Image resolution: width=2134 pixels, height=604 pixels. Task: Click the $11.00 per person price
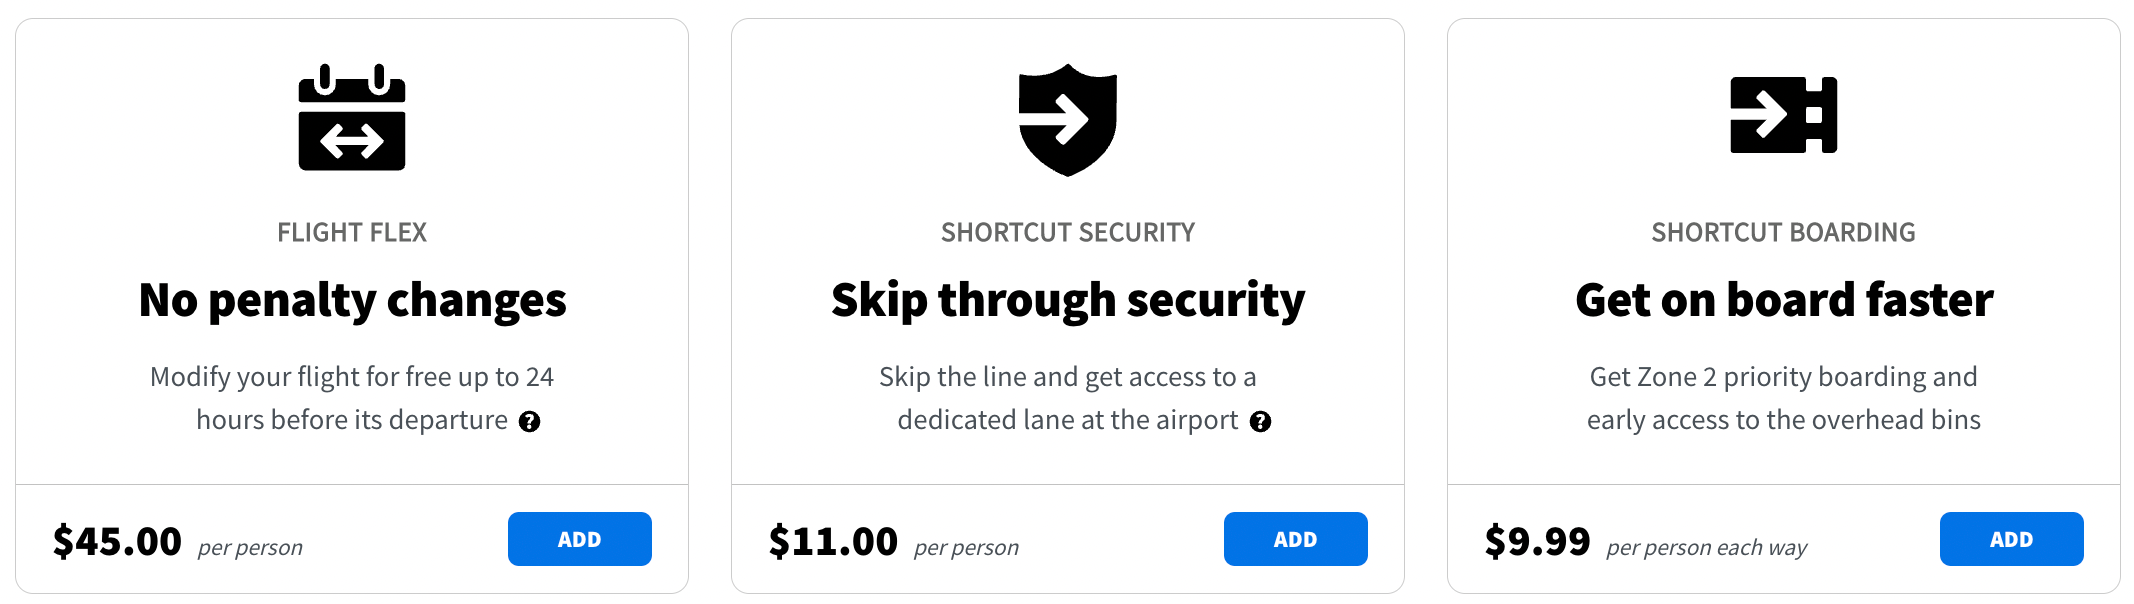(834, 542)
